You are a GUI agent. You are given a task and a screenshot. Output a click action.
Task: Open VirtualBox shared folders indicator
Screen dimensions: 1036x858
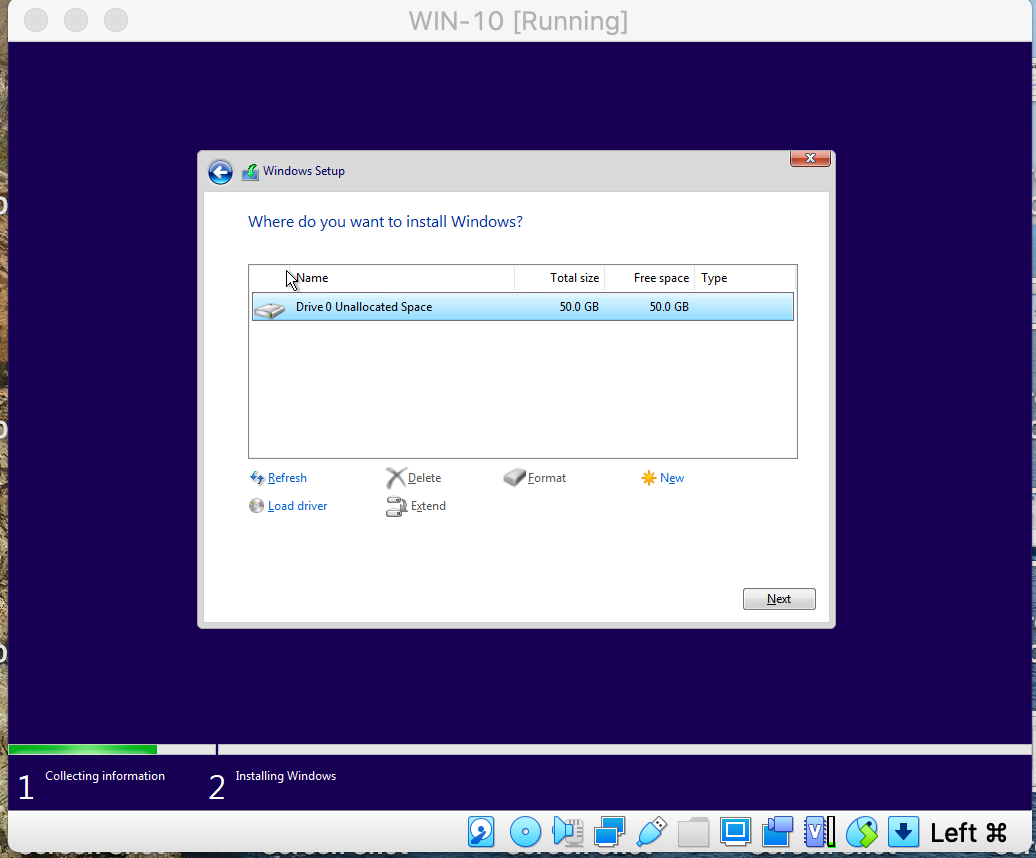[x=693, y=832]
